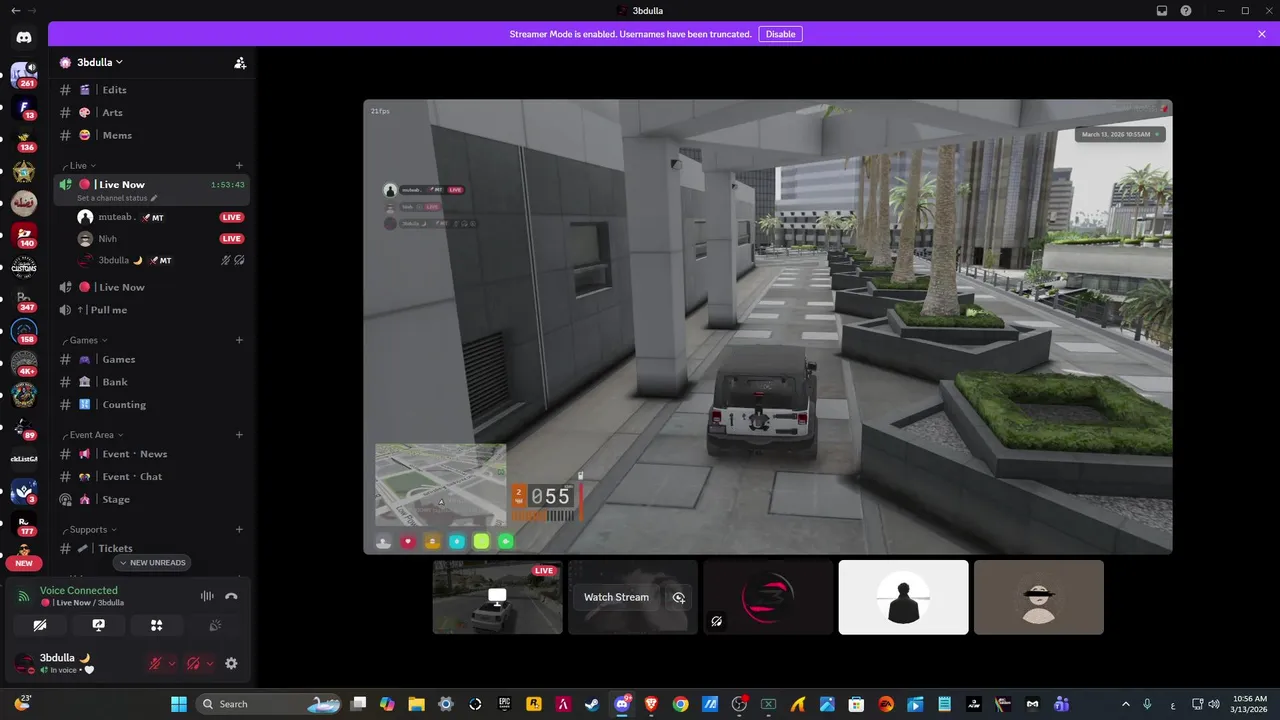Open the Voice Connected connection info icon
Screen dimensions: 1280x720
point(24,596)
